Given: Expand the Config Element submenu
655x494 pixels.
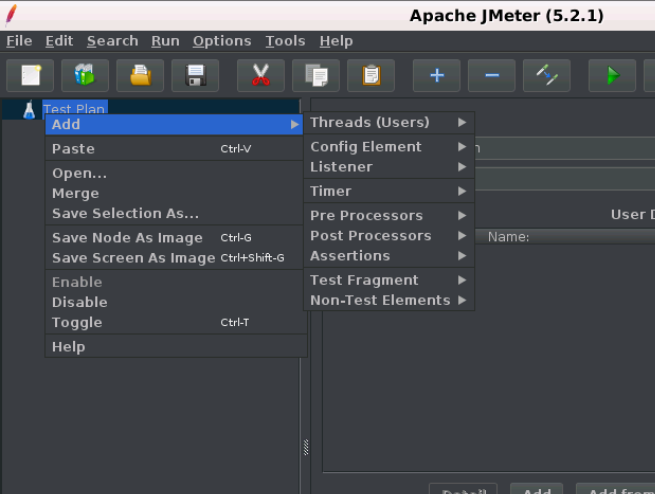Looking at the screenshot, I should point(389,147).
